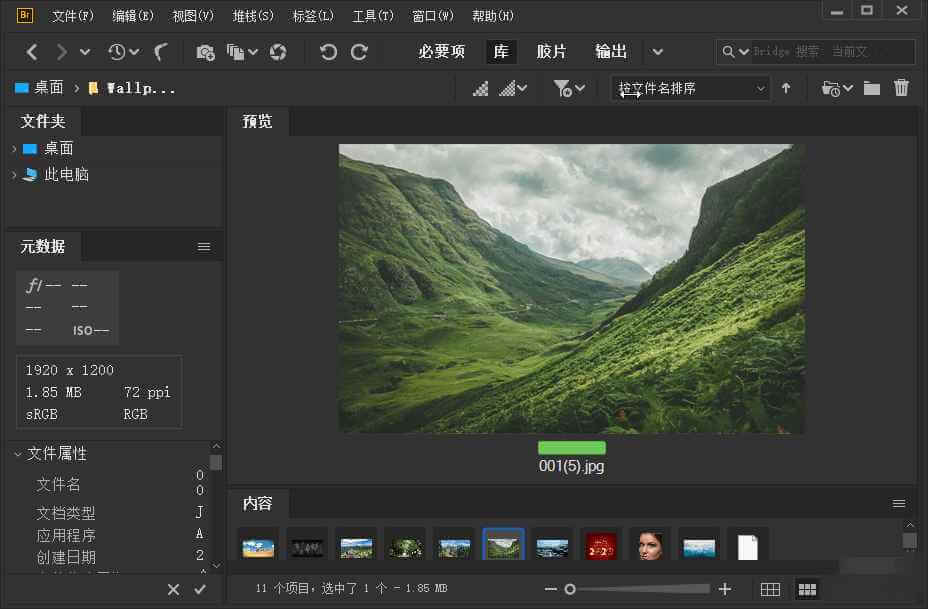The image size is (928, 609).
Task: Open the recent files clock icon
Action: [119, 51]
